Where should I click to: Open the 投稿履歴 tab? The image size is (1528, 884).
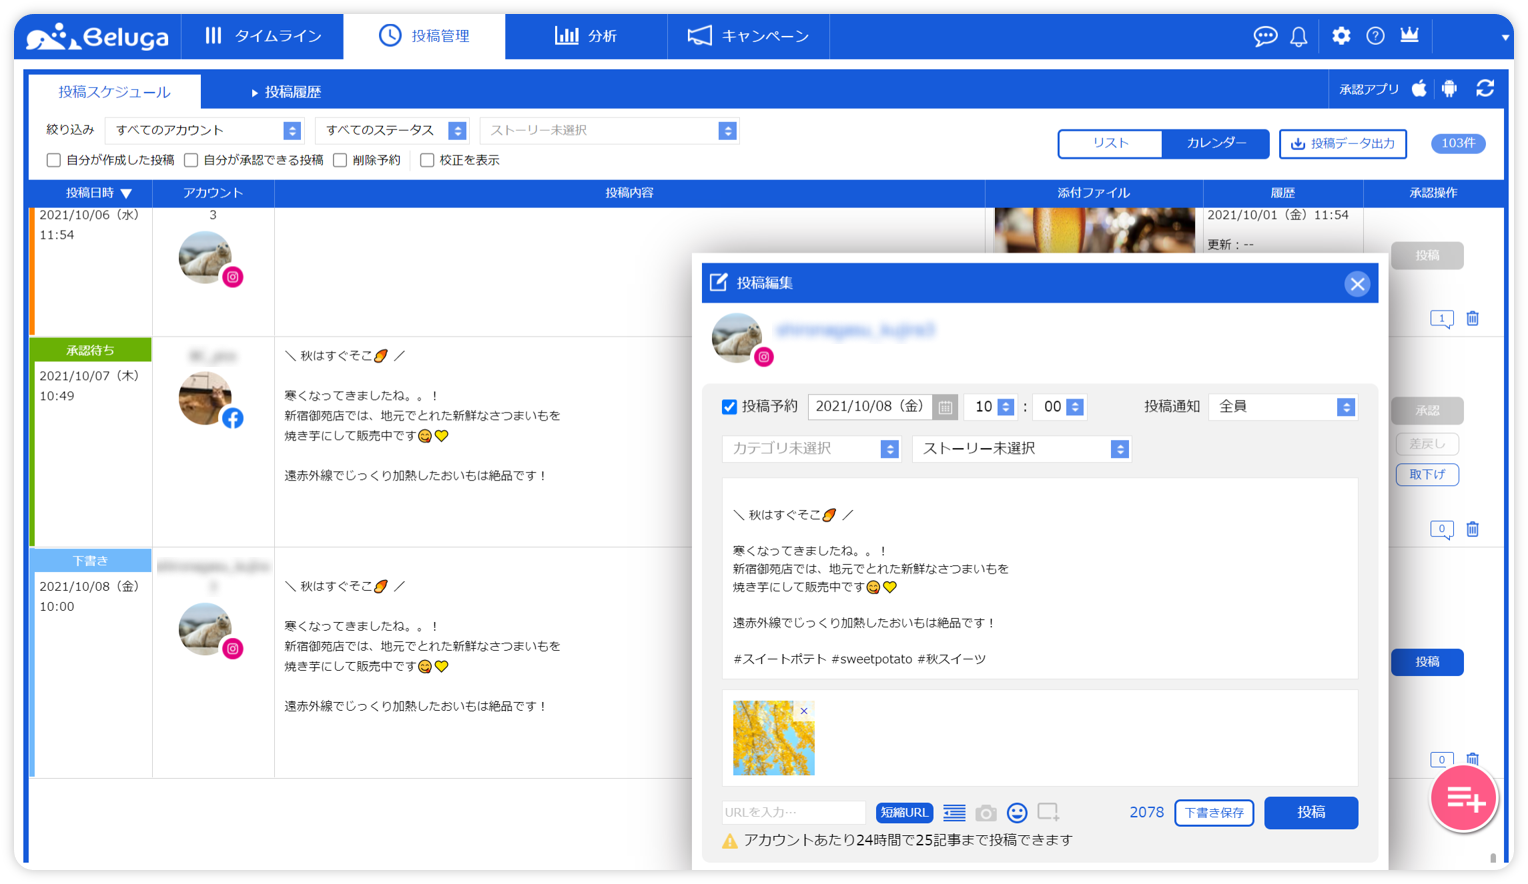point(285,92)
